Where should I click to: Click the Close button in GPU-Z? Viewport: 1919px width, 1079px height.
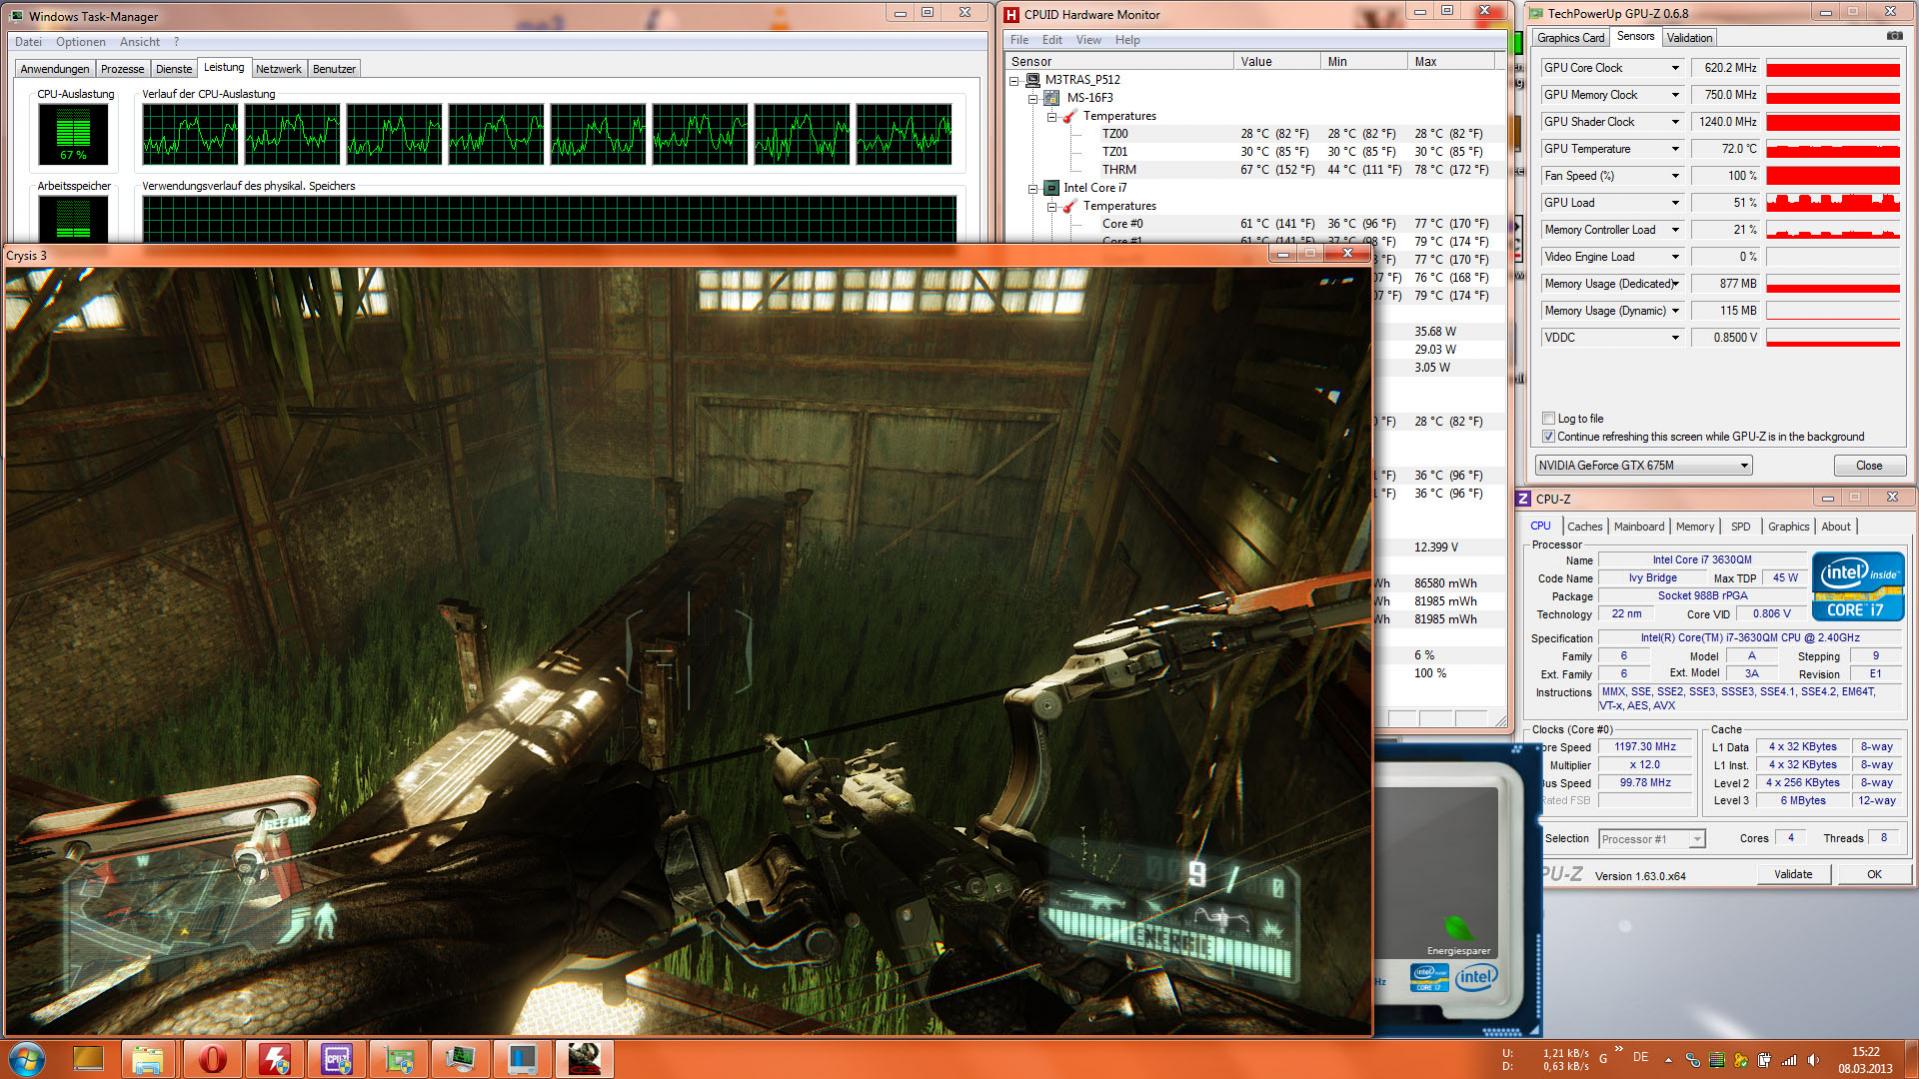(x=1868, y=466)
